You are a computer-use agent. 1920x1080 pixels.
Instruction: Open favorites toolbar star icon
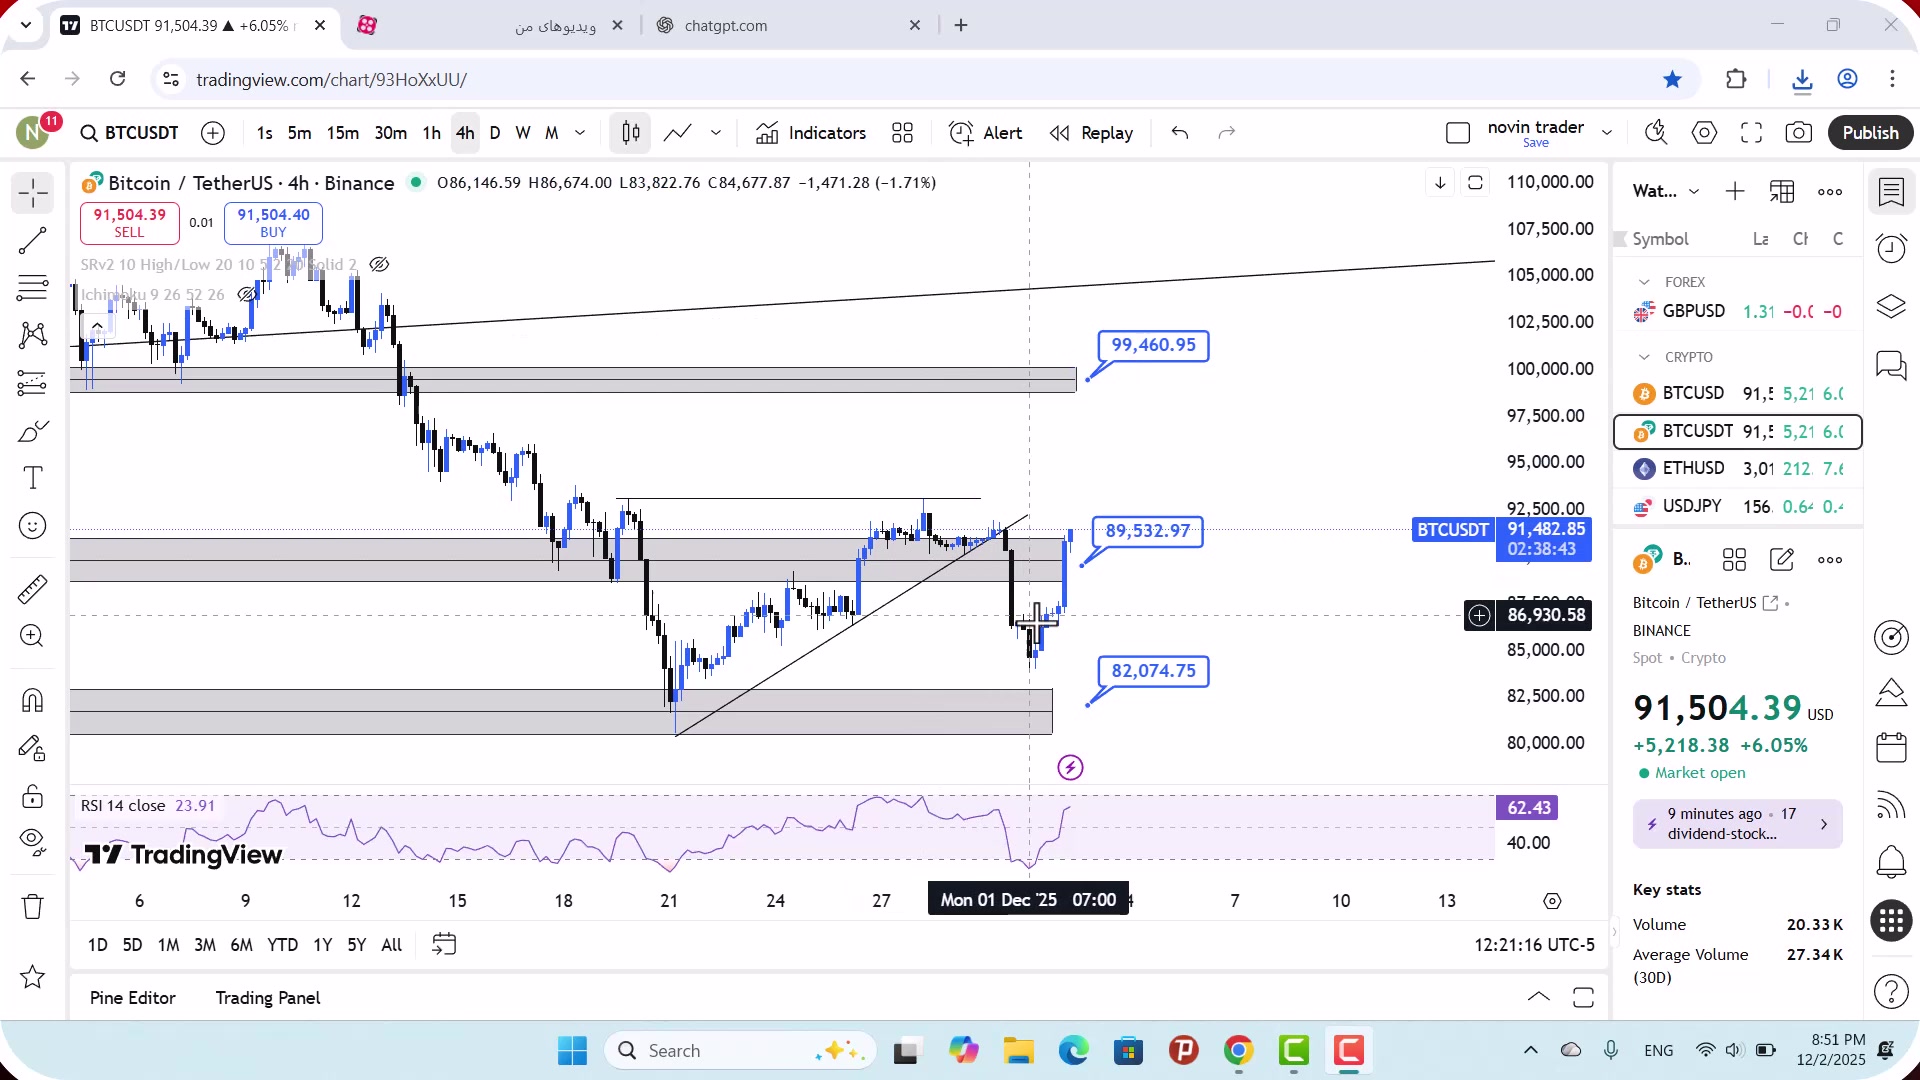point(33,977)
